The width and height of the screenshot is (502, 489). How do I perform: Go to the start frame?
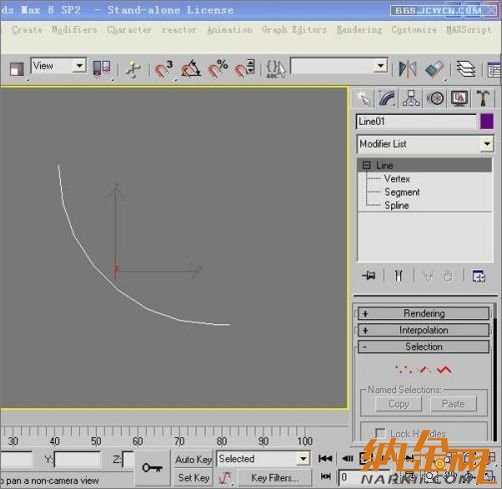[325, 459]
